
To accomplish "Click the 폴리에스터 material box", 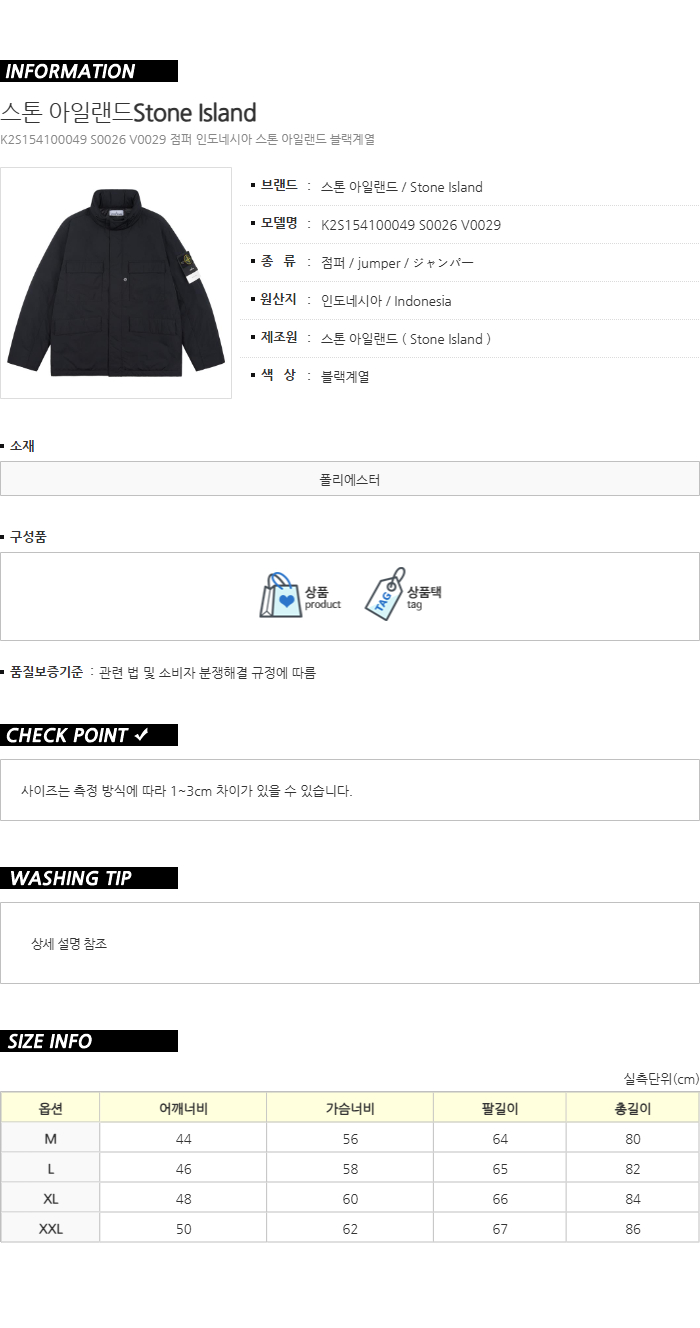I will coord(350,479).
